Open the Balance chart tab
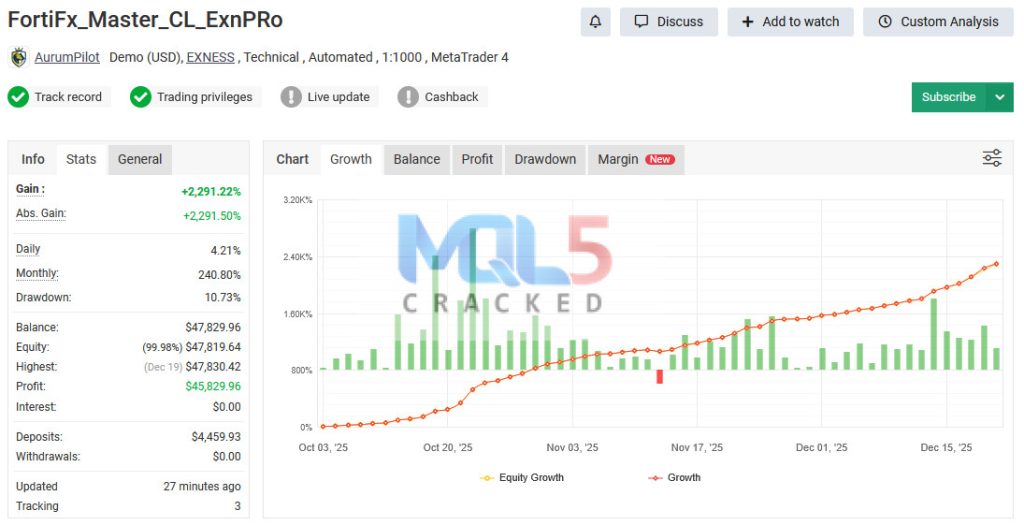The height and width of the screenshot is (525, 1024). click(x=417, y=159)
